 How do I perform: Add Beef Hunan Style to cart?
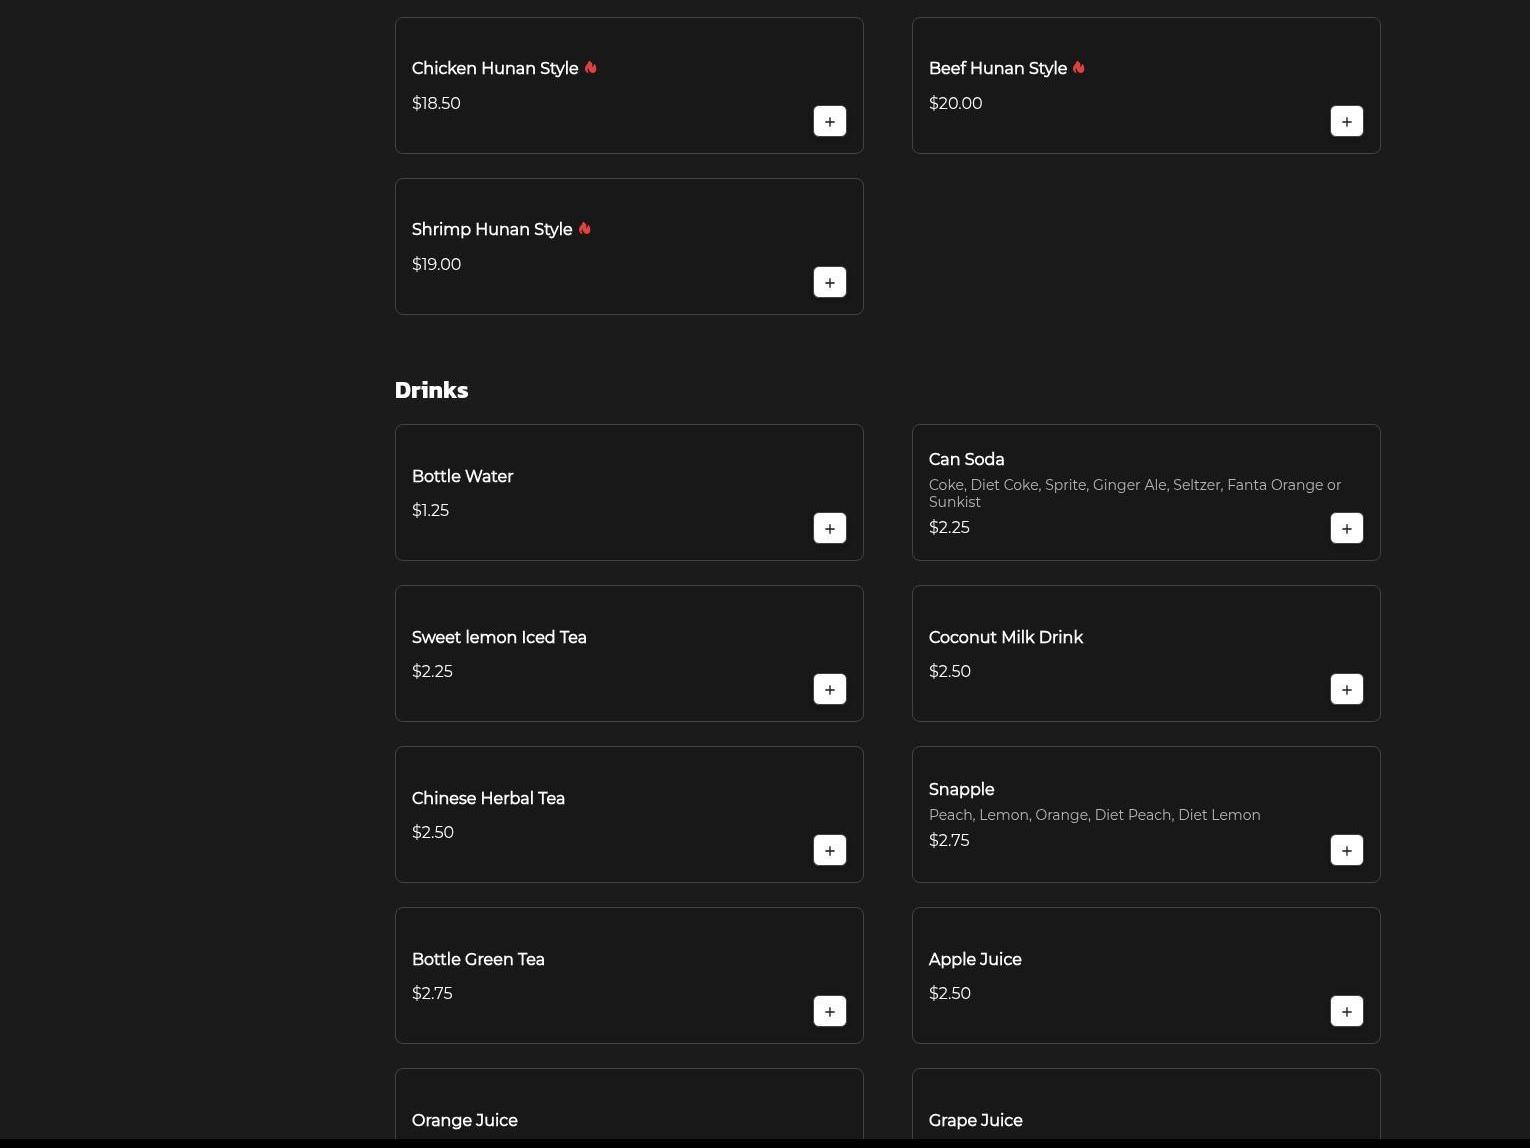[1346, 121]
